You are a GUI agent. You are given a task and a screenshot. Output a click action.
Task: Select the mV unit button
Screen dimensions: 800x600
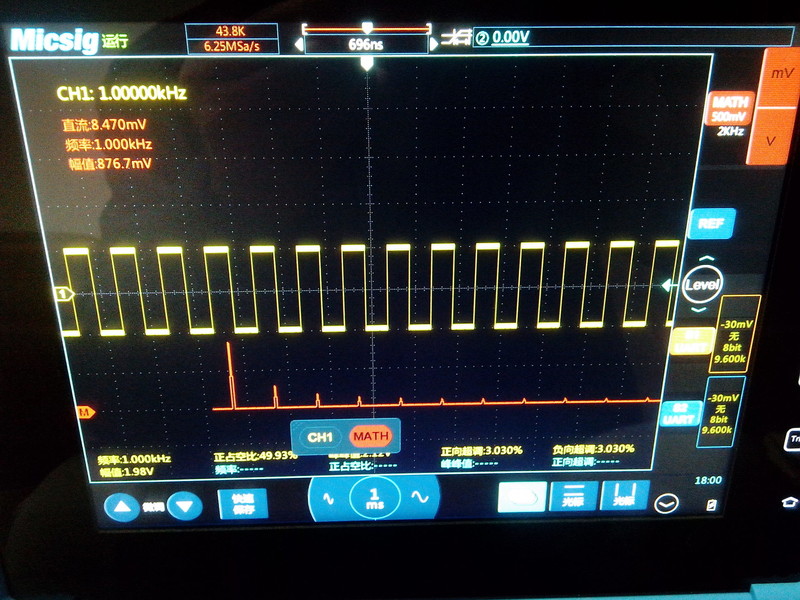point(778,75)
